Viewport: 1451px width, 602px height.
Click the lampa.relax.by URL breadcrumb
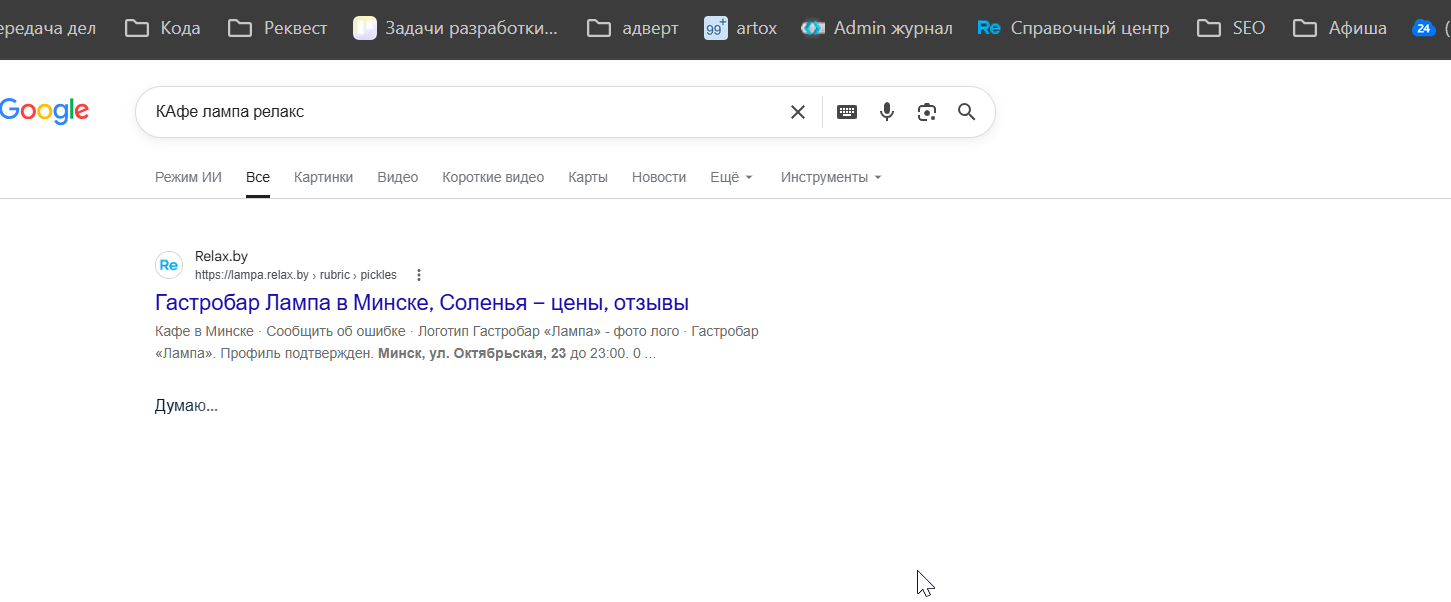click(x=295, y=275)
